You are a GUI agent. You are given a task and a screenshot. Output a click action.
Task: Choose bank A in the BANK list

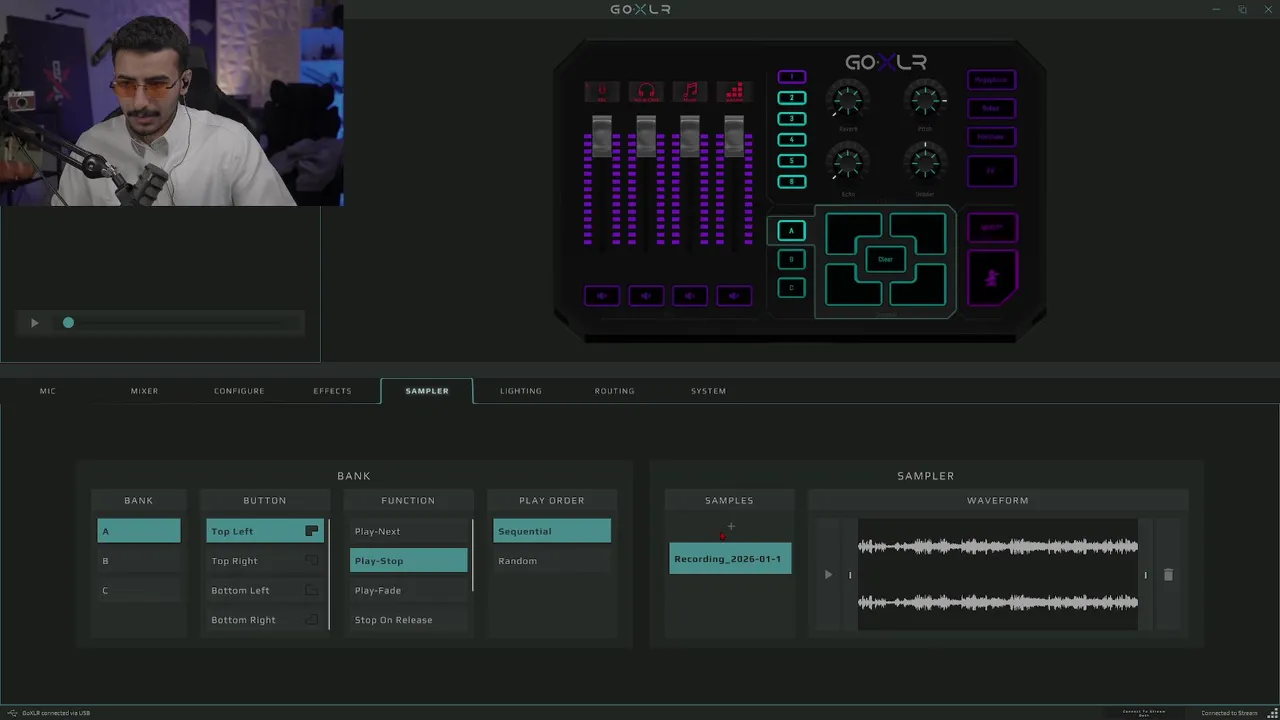139,531
